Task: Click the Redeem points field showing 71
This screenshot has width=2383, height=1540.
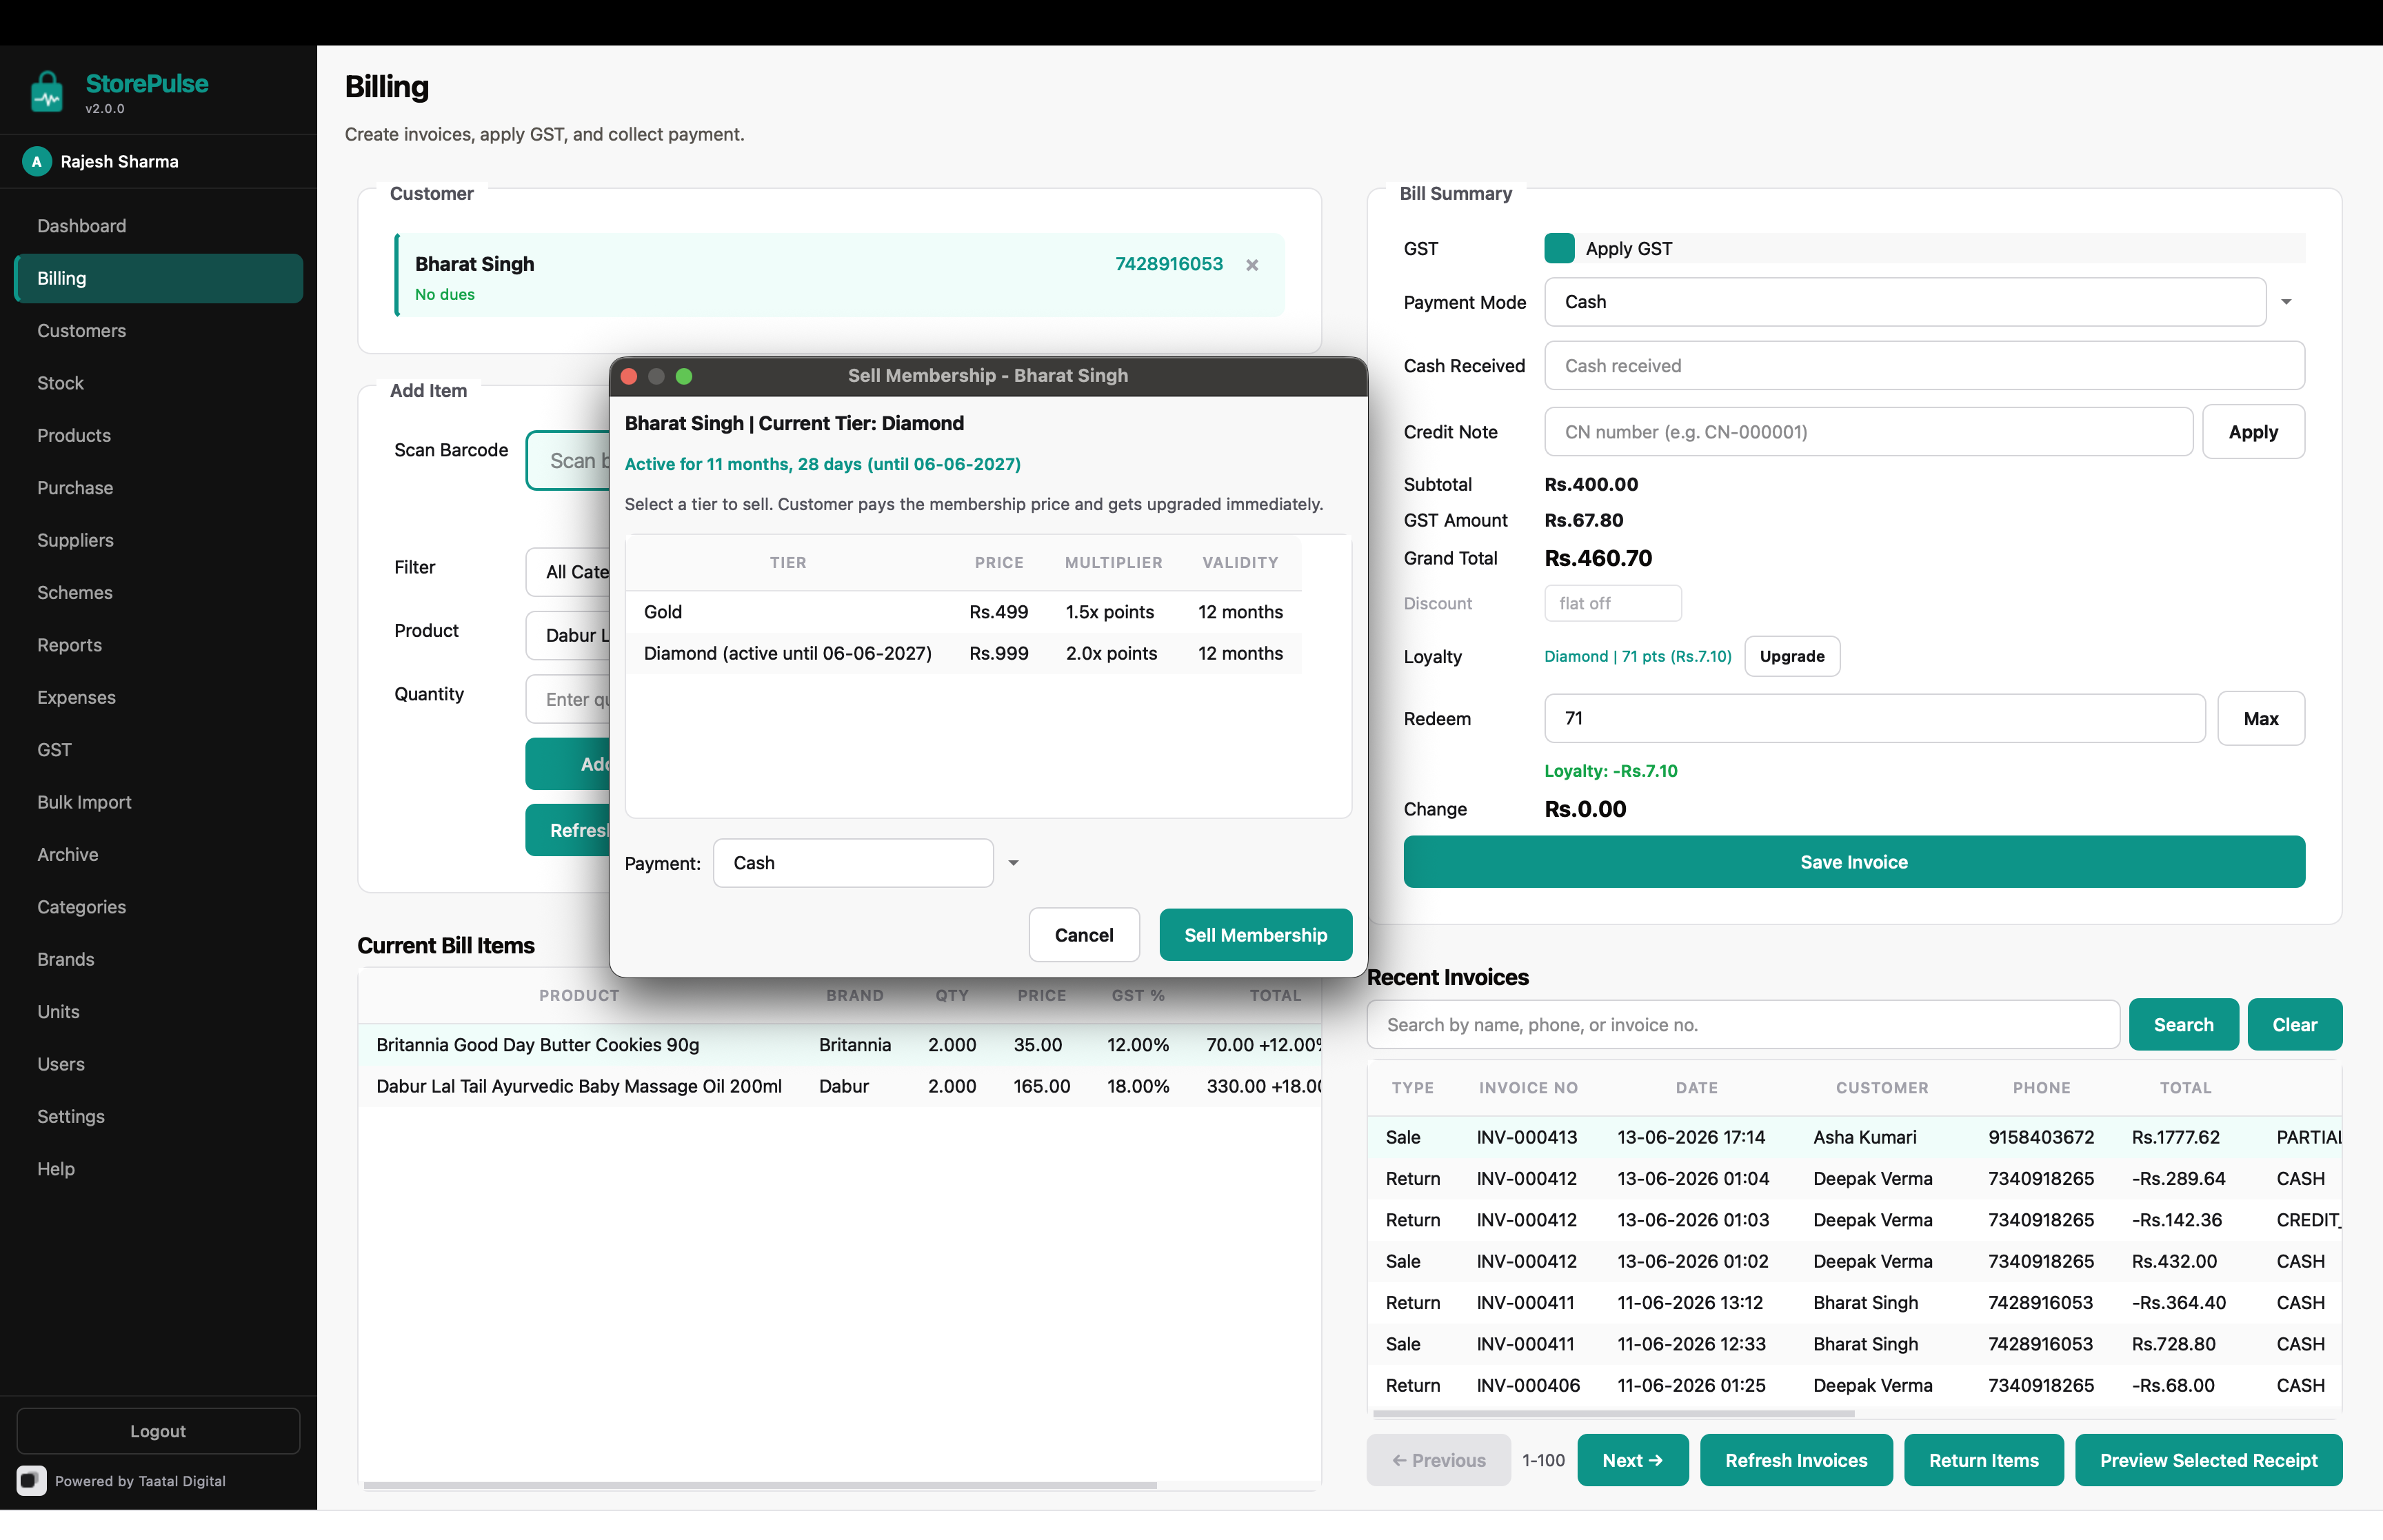Action: click(x=1874, y=719)
